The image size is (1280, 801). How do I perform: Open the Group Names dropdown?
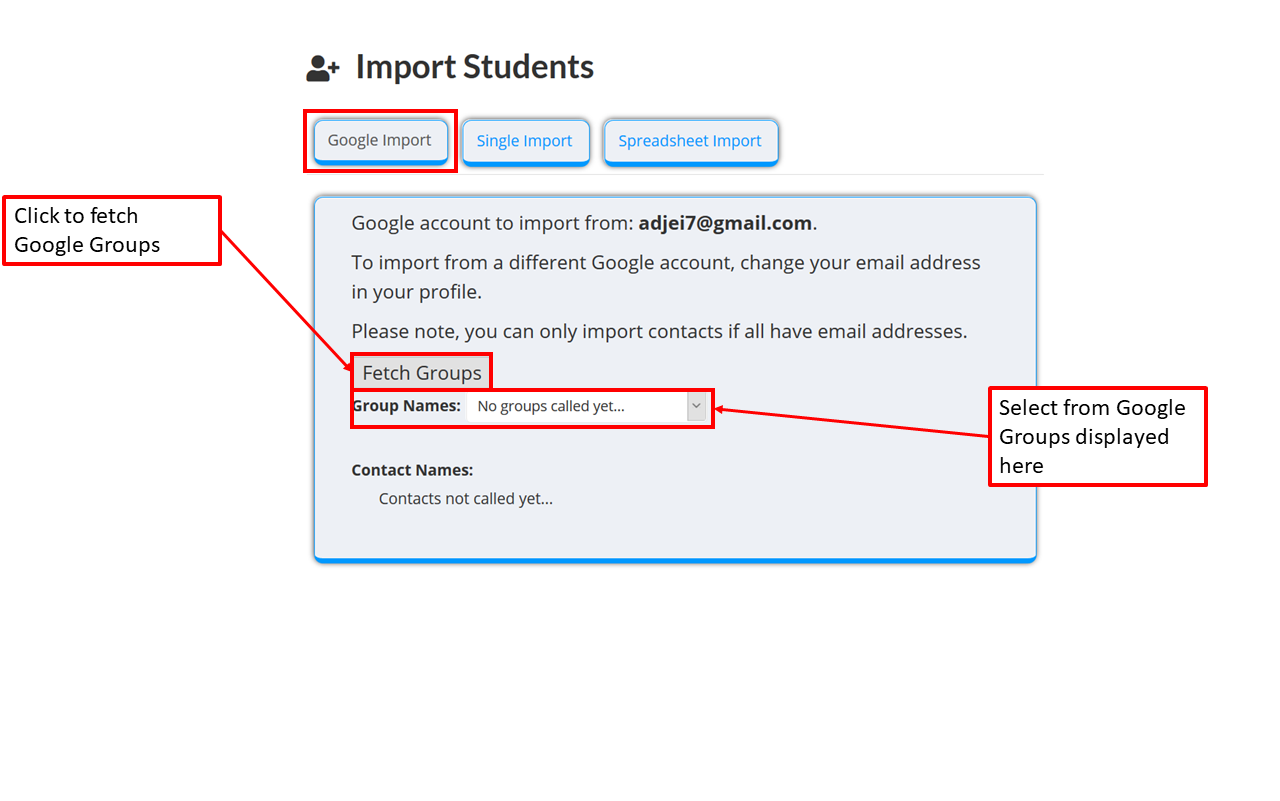click(x=588, y=406)
